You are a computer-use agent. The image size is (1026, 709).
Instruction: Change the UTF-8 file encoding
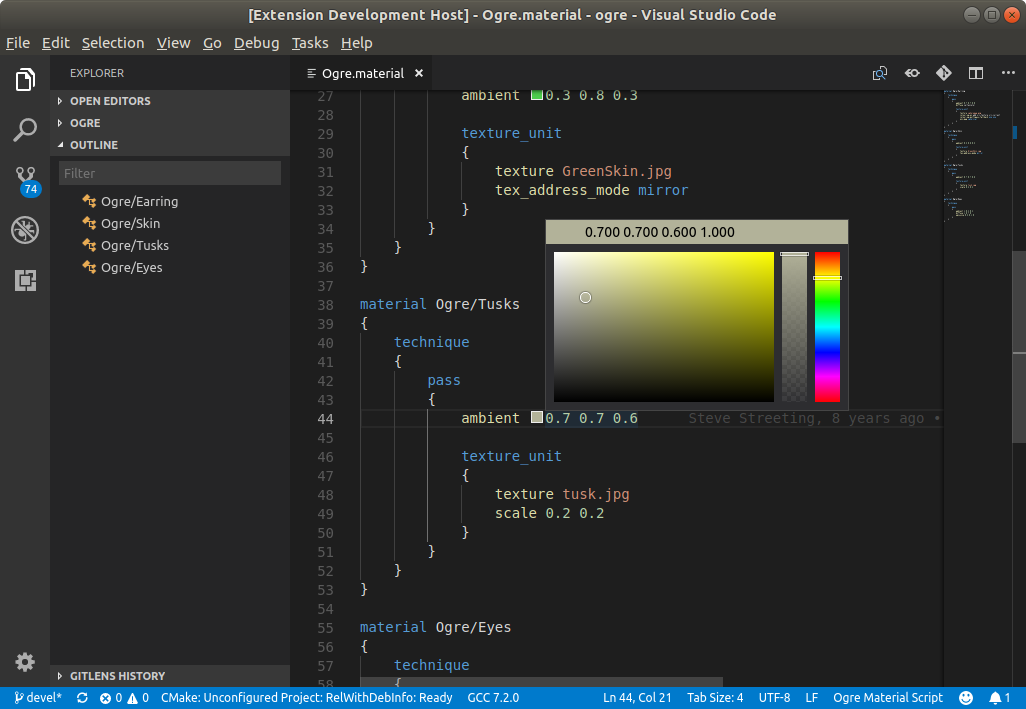774,698
